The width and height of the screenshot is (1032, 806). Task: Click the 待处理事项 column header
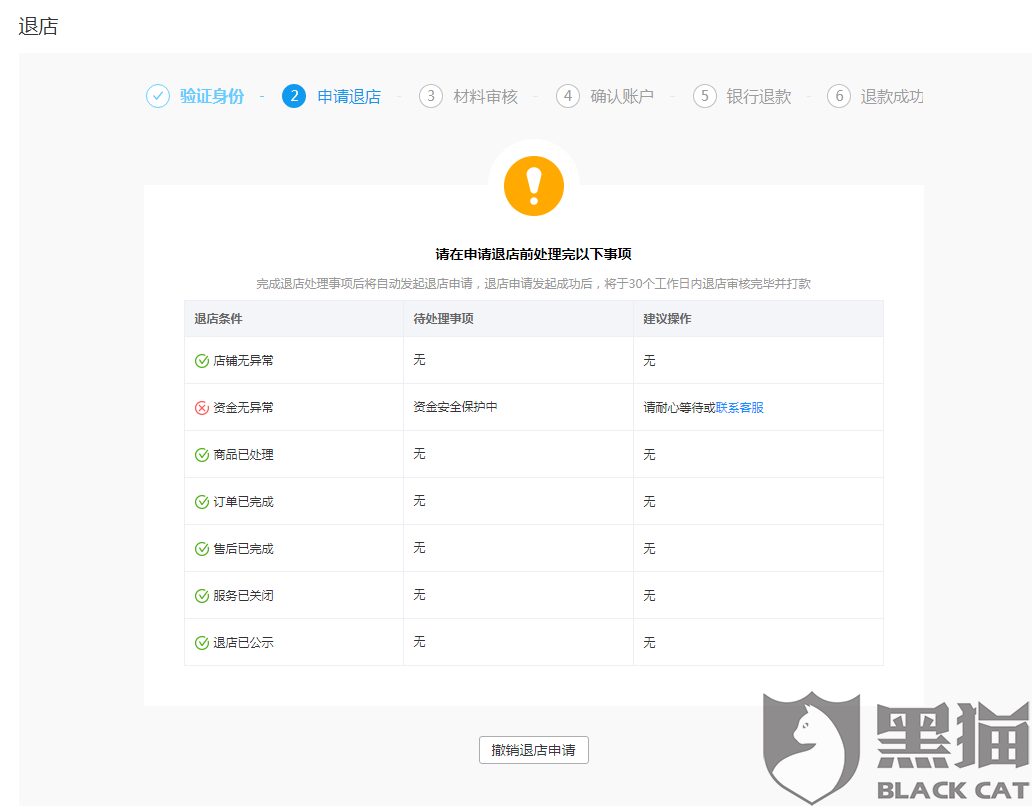tap(441, 318)
